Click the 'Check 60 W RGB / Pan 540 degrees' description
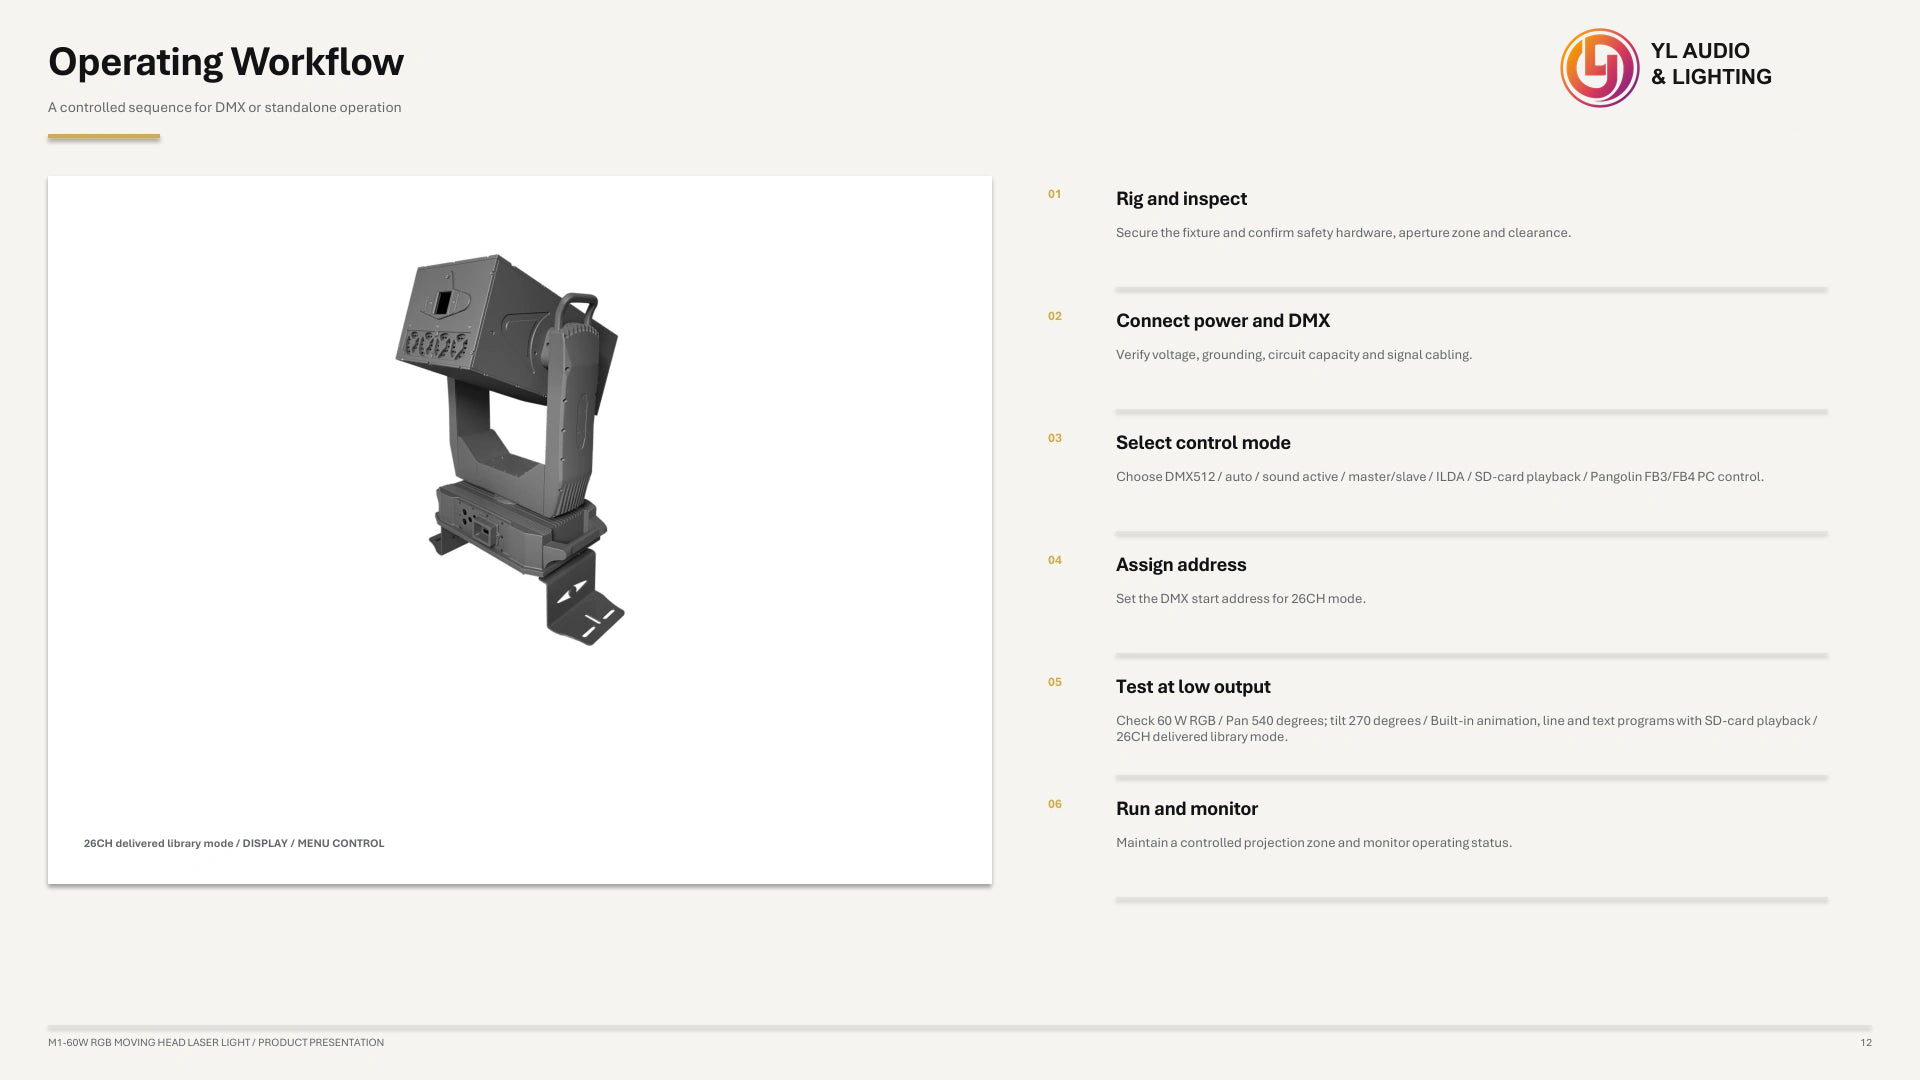Viewport: 1920px width, 1080px height. tap(1466, 729)
